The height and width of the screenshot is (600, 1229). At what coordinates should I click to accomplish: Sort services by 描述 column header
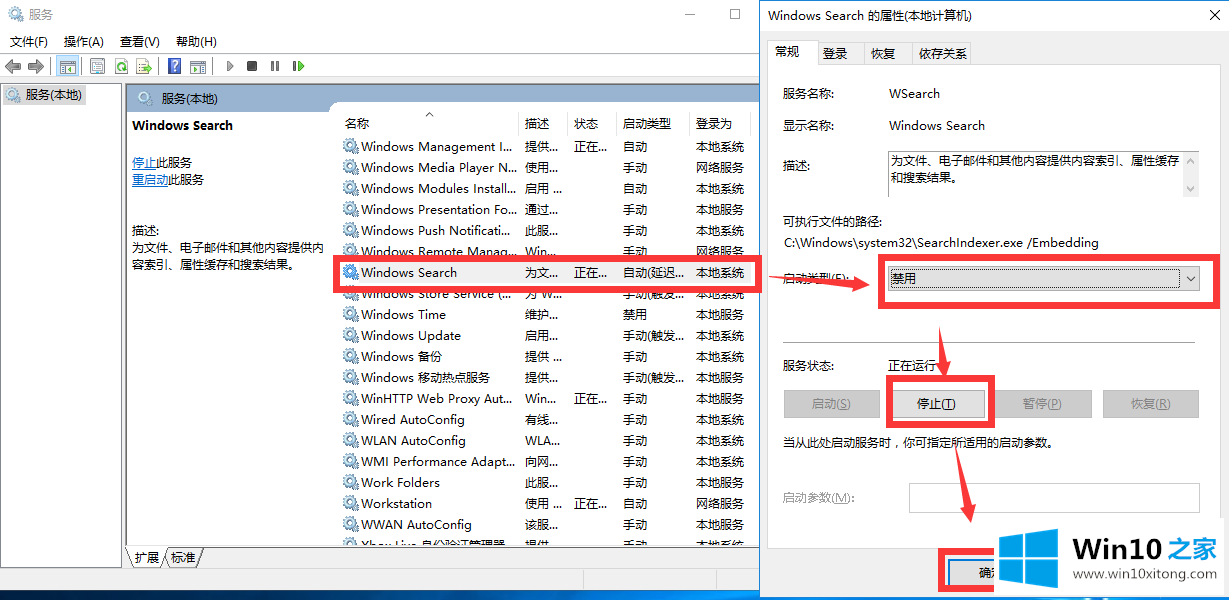tap(543, 124)
